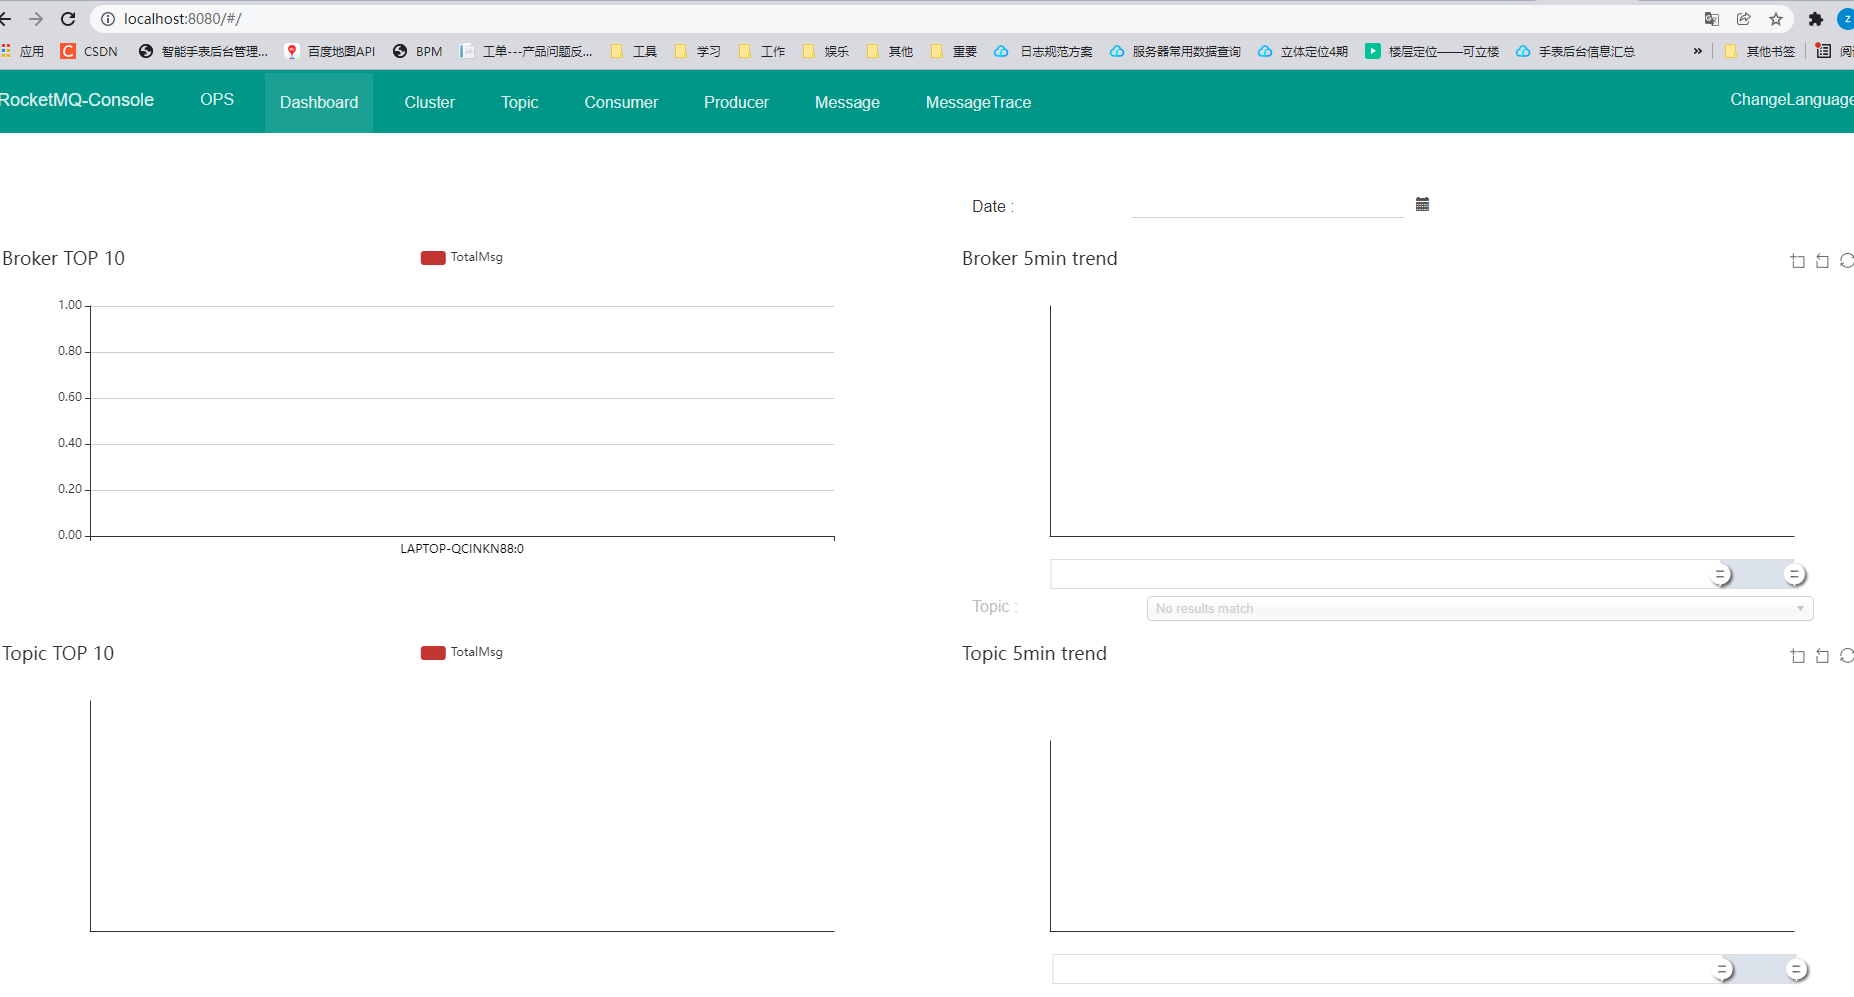Viewport: 1854px width, 997px height.
Task: Open the 服务器常用数据查询 bookmark
Action: 1175,51
